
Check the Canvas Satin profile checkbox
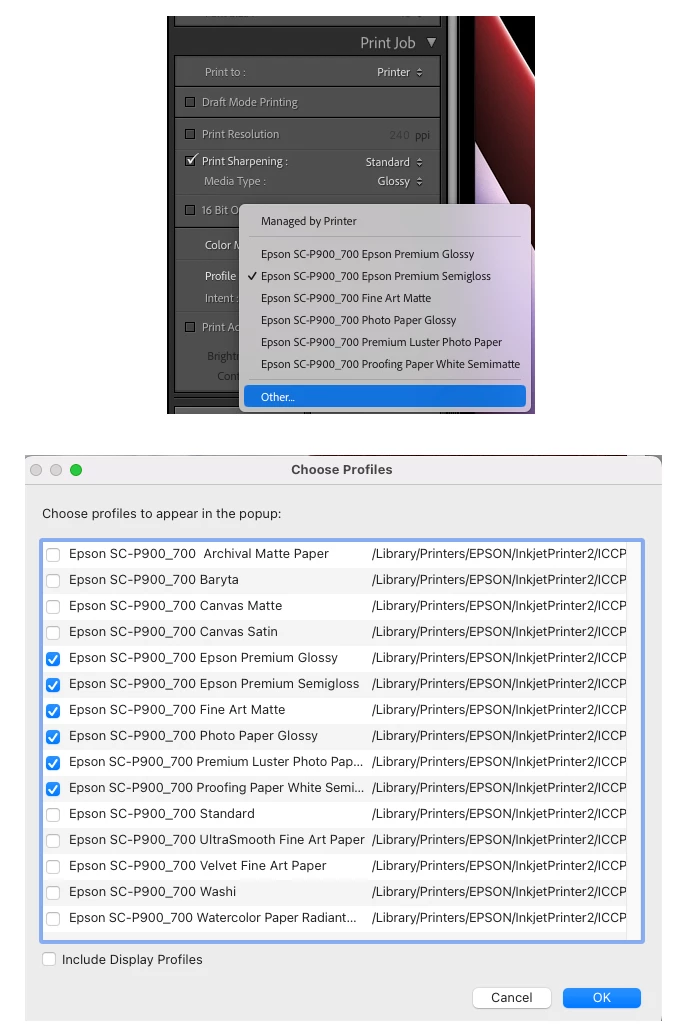[53, 632]
